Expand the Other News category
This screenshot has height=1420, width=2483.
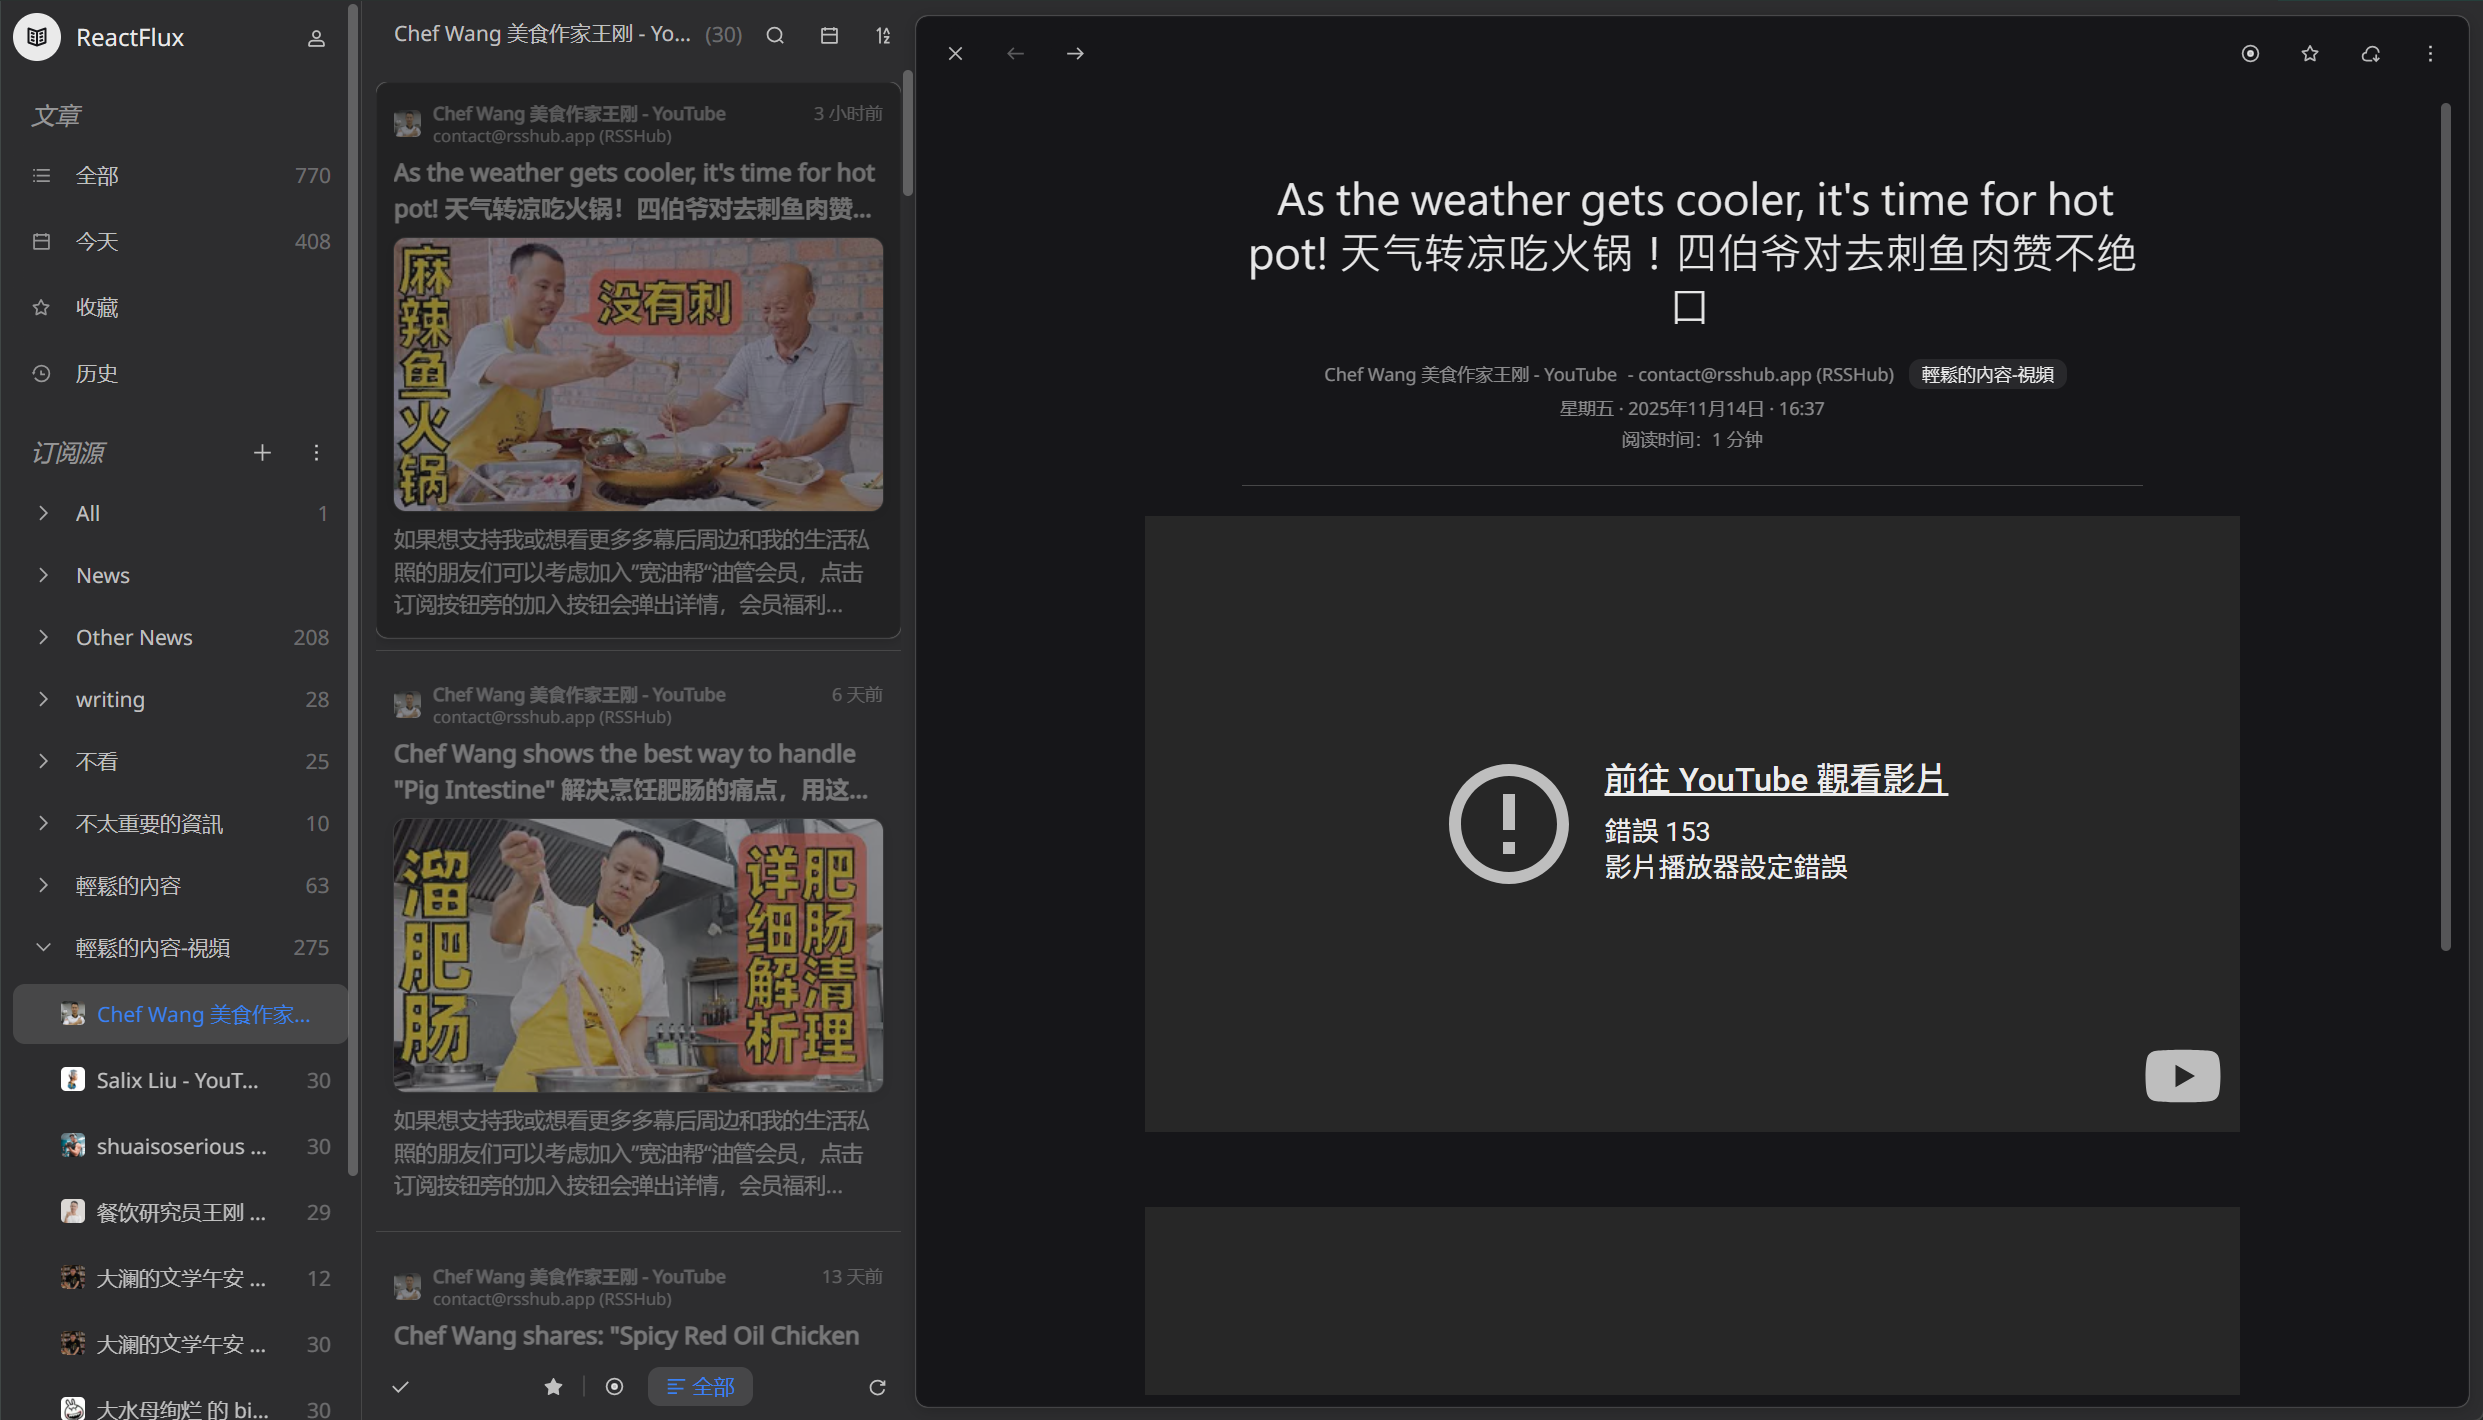coord(43,637)
